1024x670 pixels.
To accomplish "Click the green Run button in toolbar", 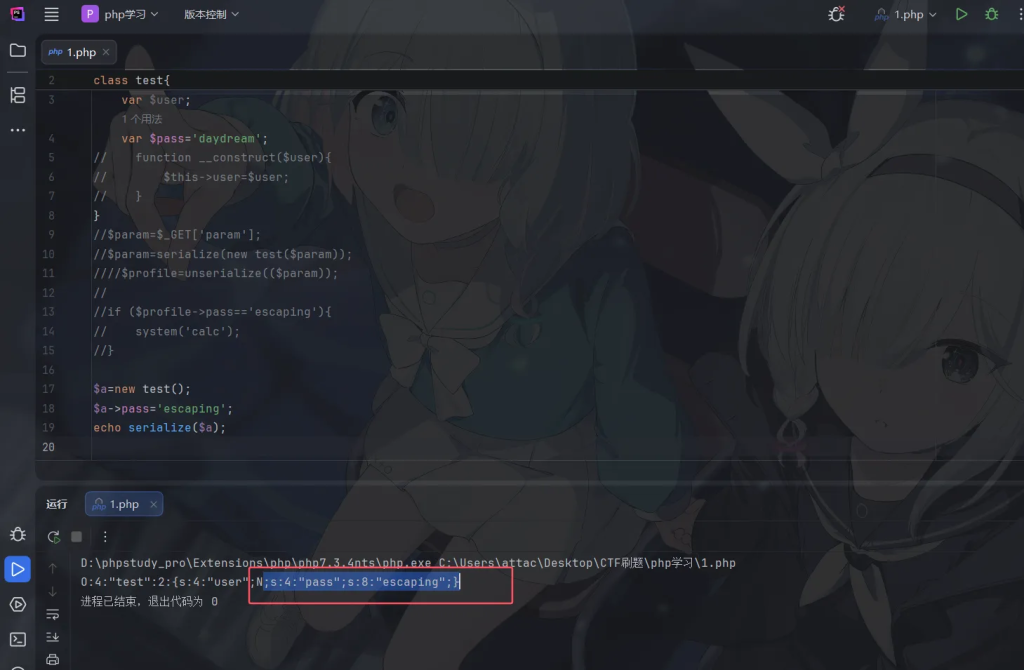I will [961, 15].
